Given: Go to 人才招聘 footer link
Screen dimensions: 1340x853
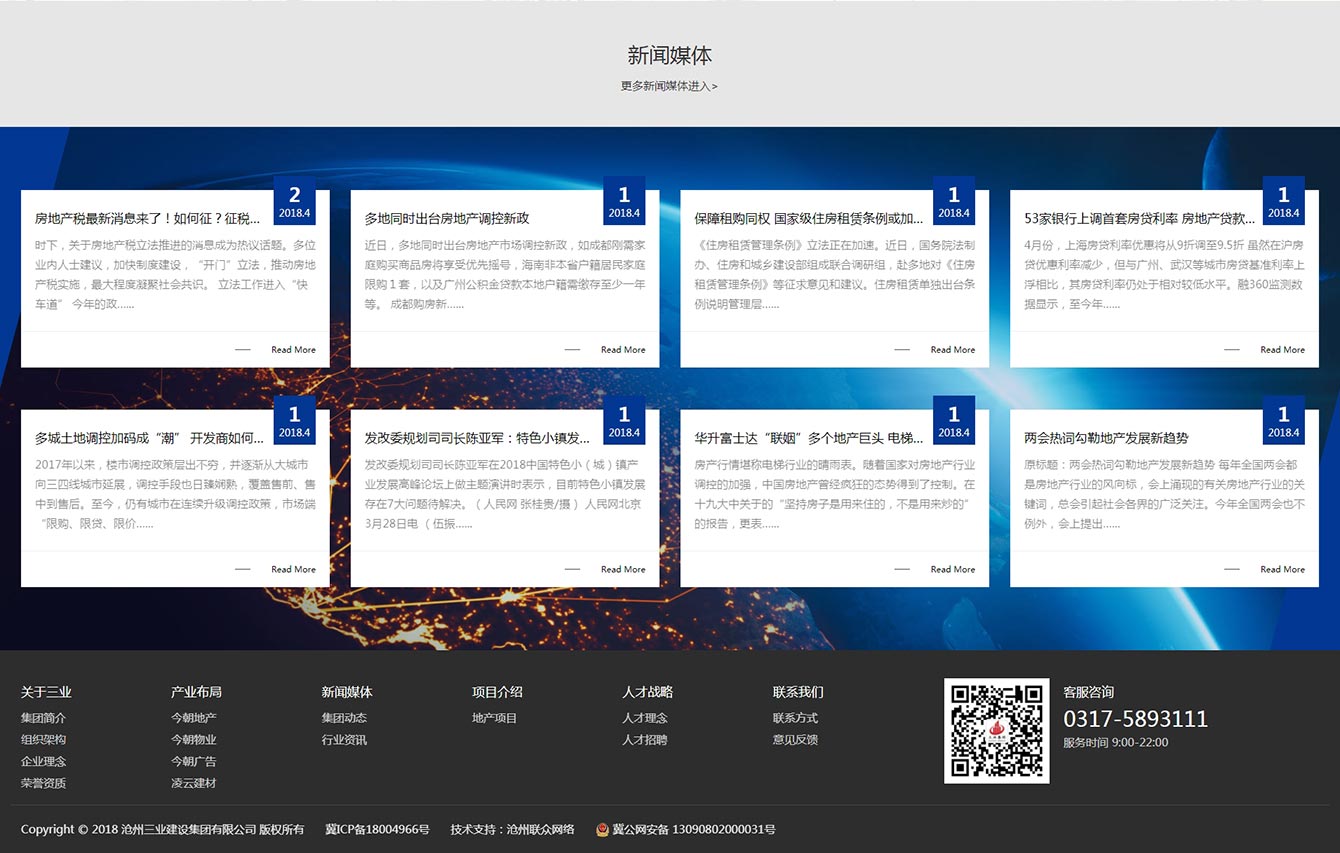Looking at the screenshot, I should pos(645,740).
